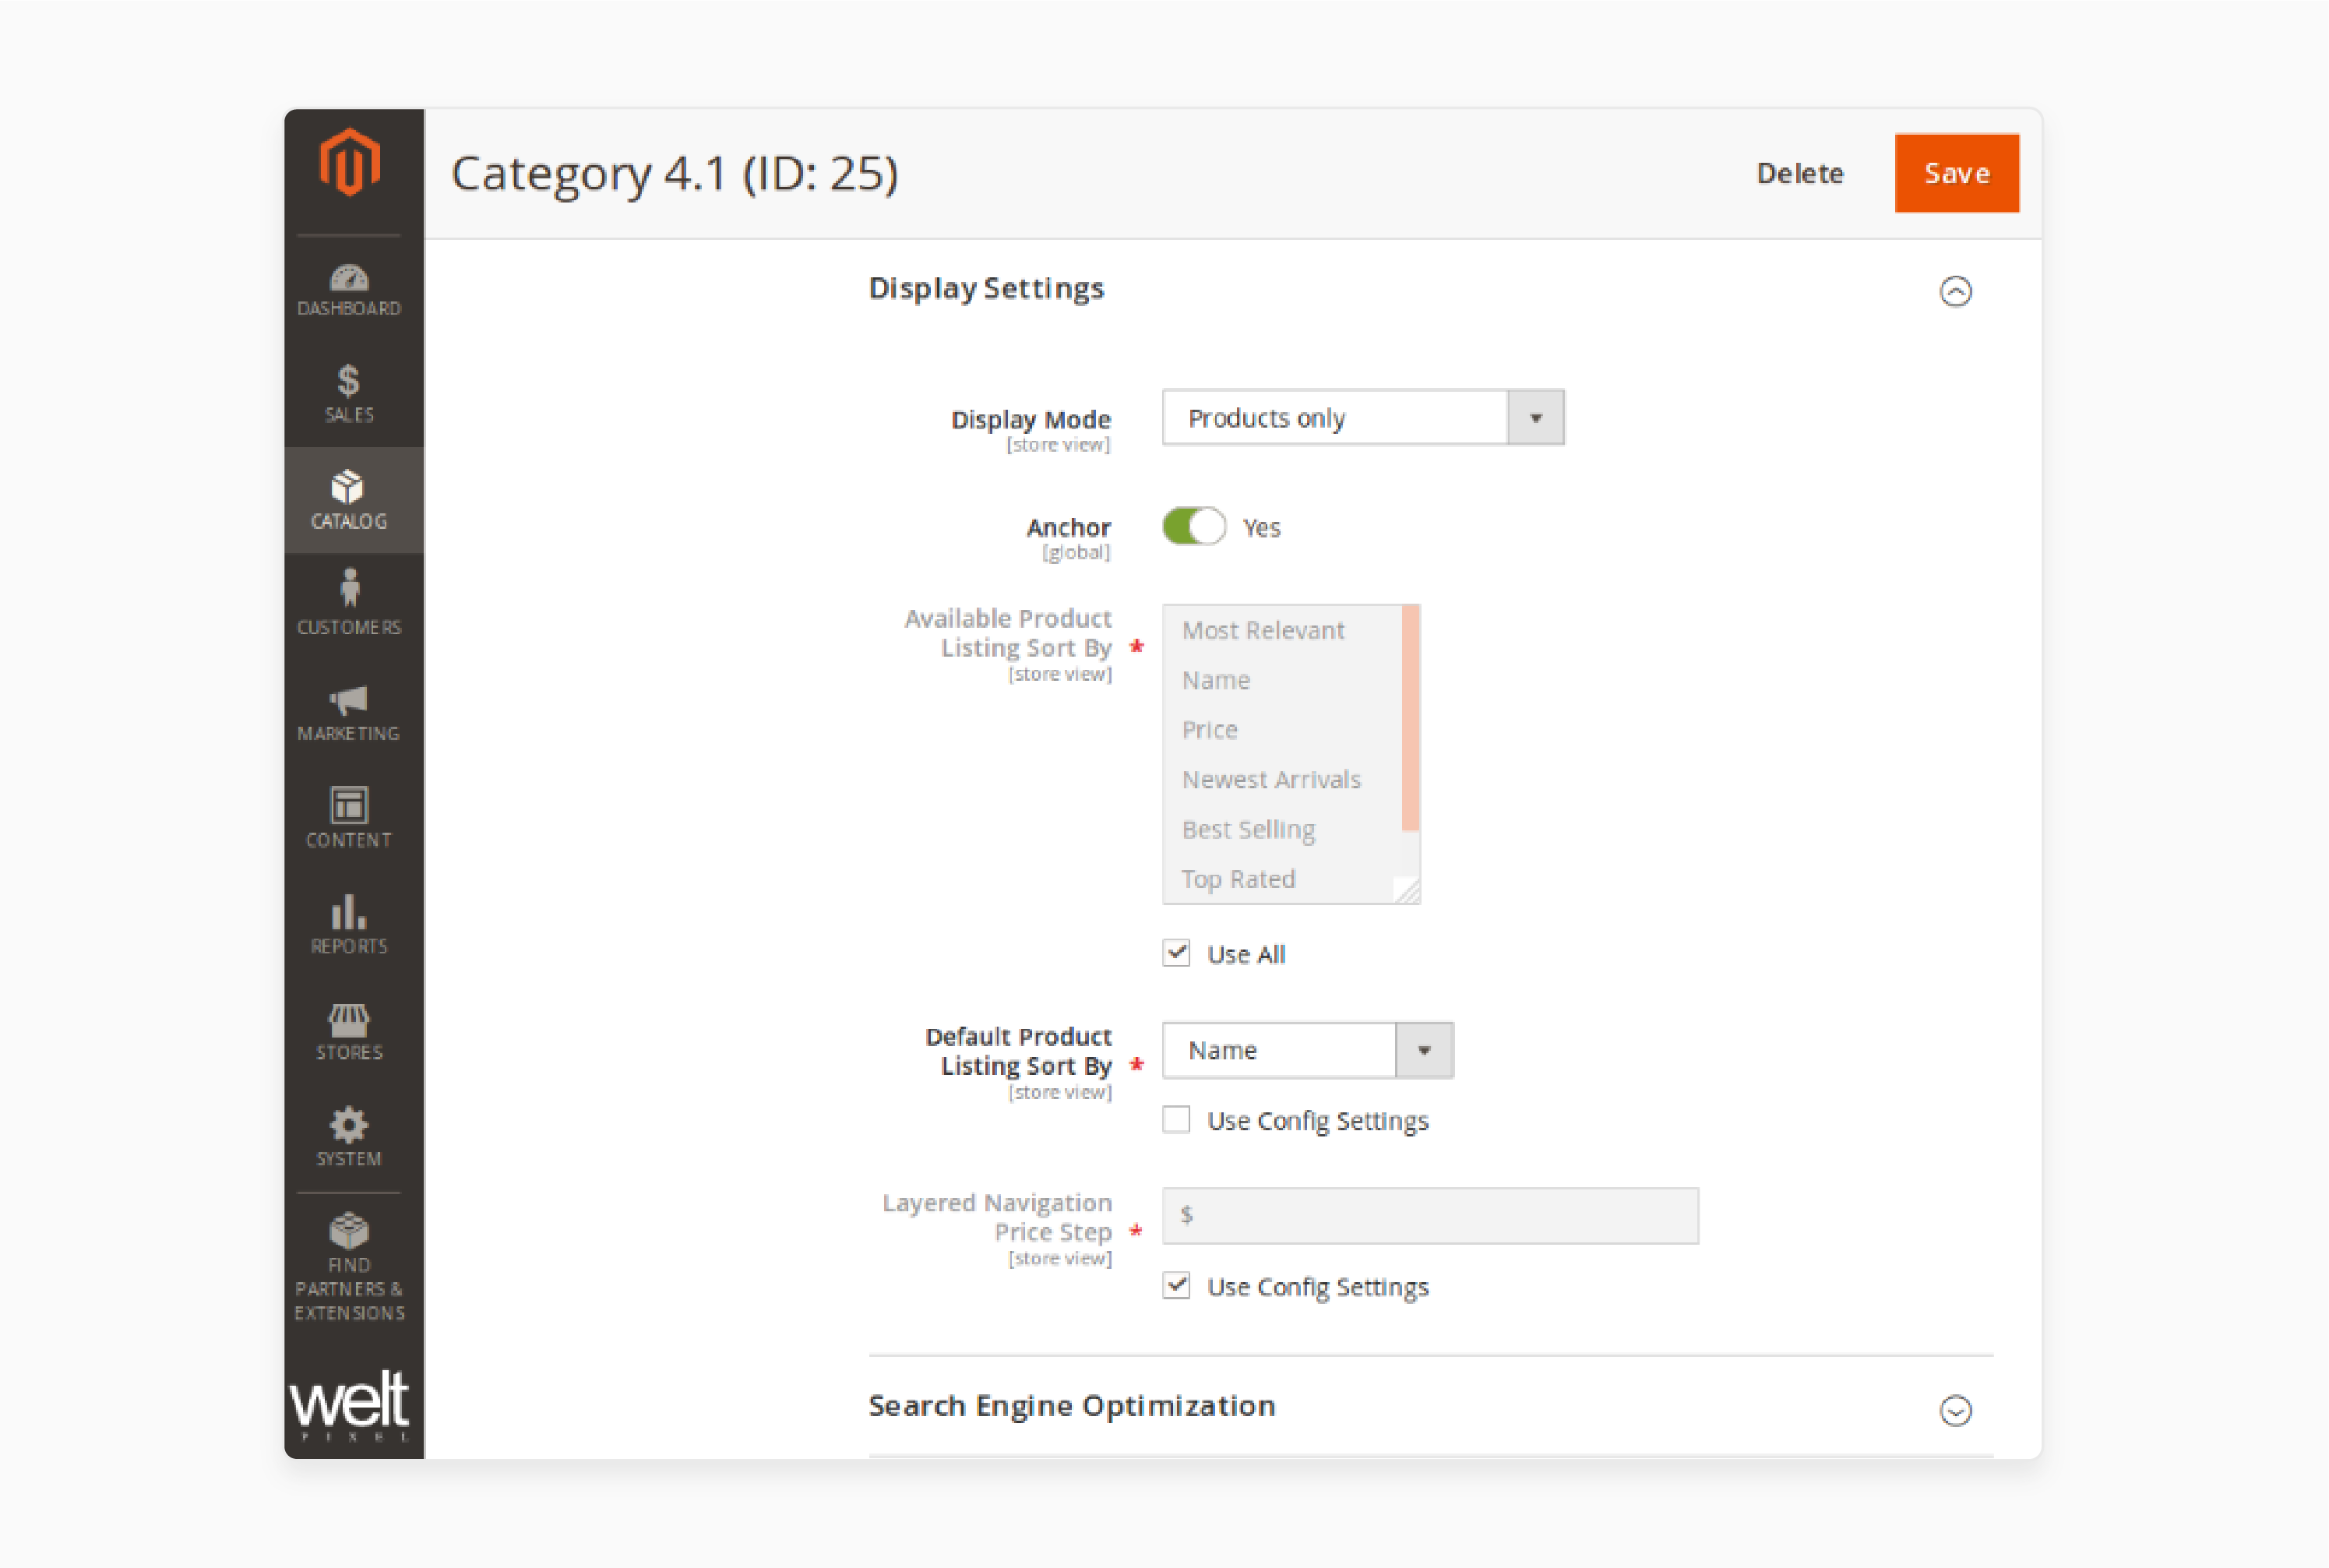2329x1568 pixels.
Task: Open the Display Mode dropdown
Action: pos(1363,417)
